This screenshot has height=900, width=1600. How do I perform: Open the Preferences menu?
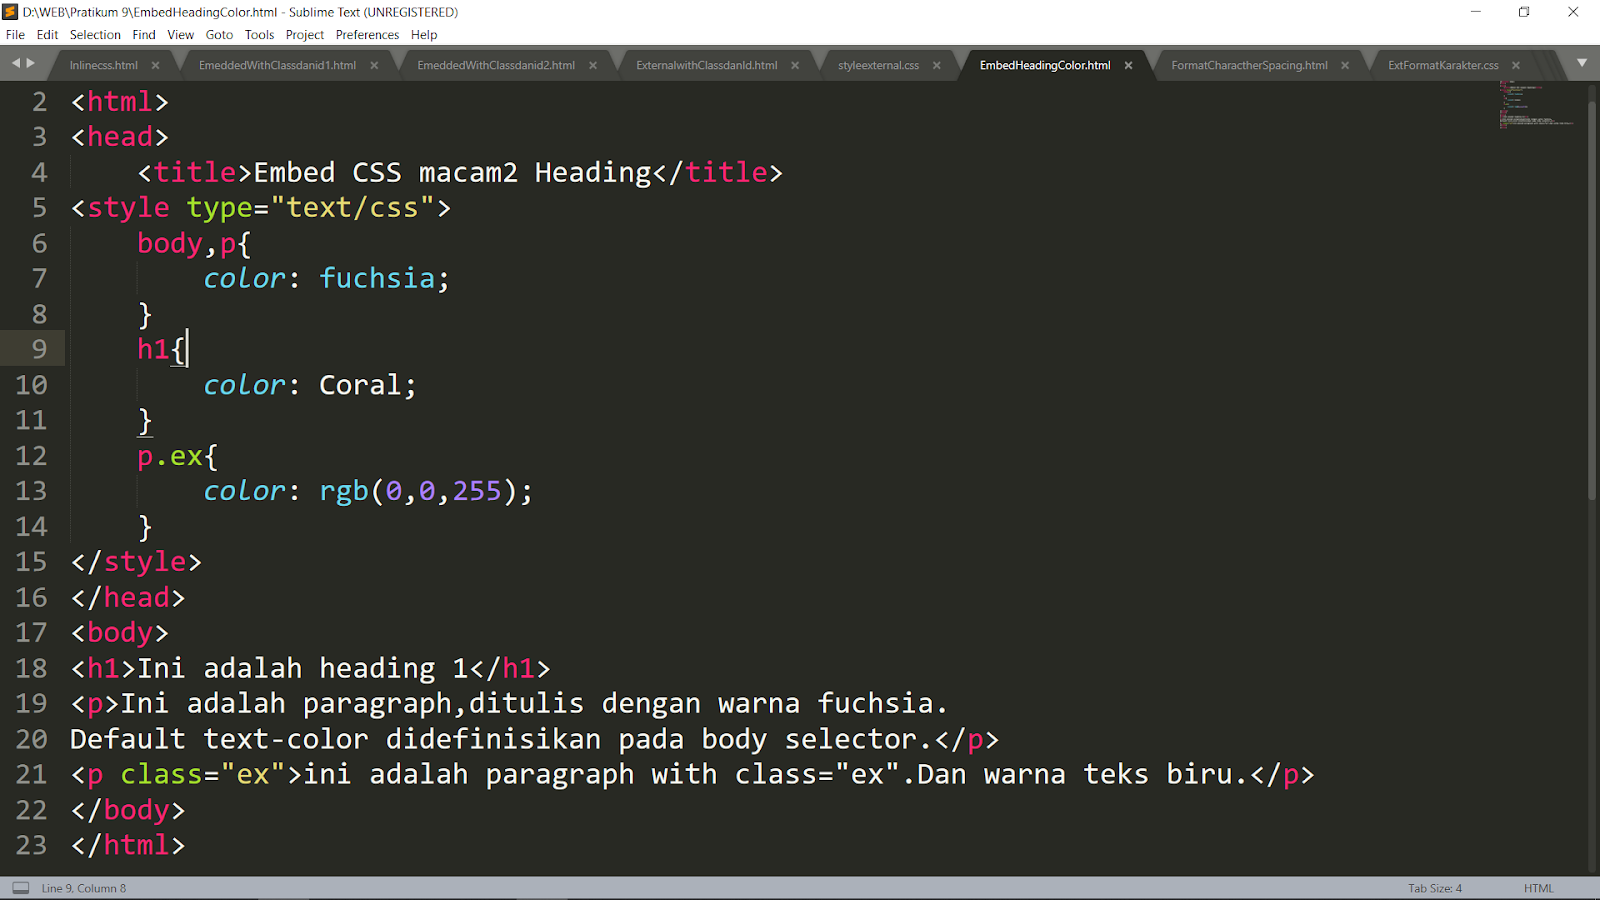(367, 34)
